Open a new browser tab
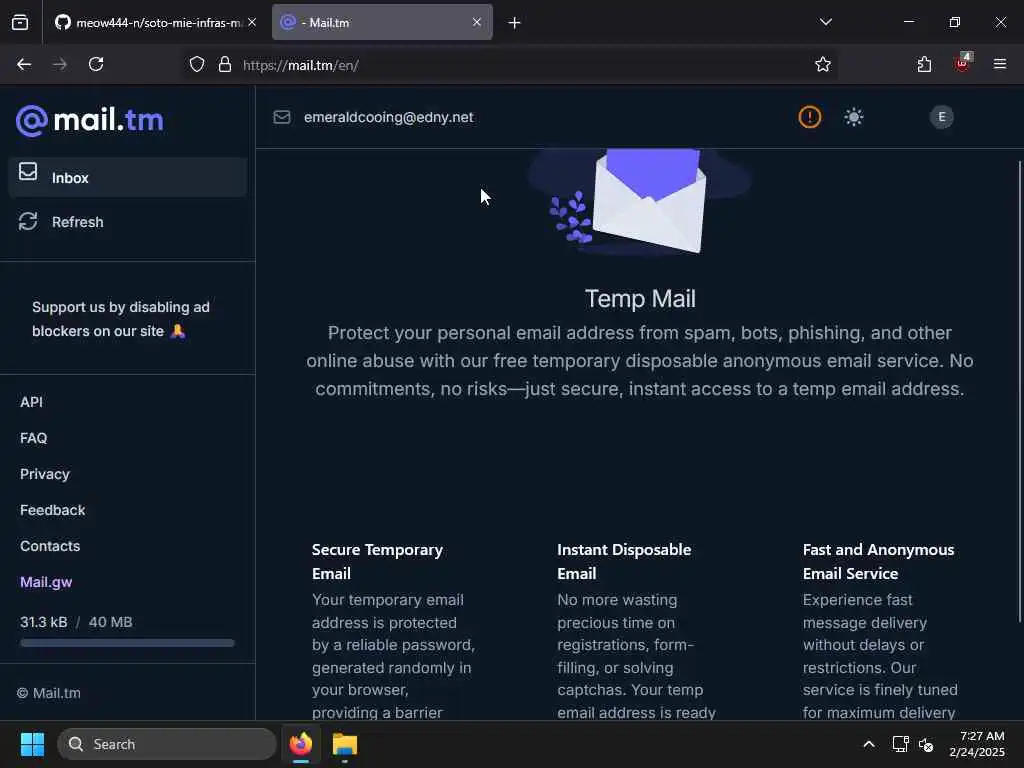 (515, 23)
